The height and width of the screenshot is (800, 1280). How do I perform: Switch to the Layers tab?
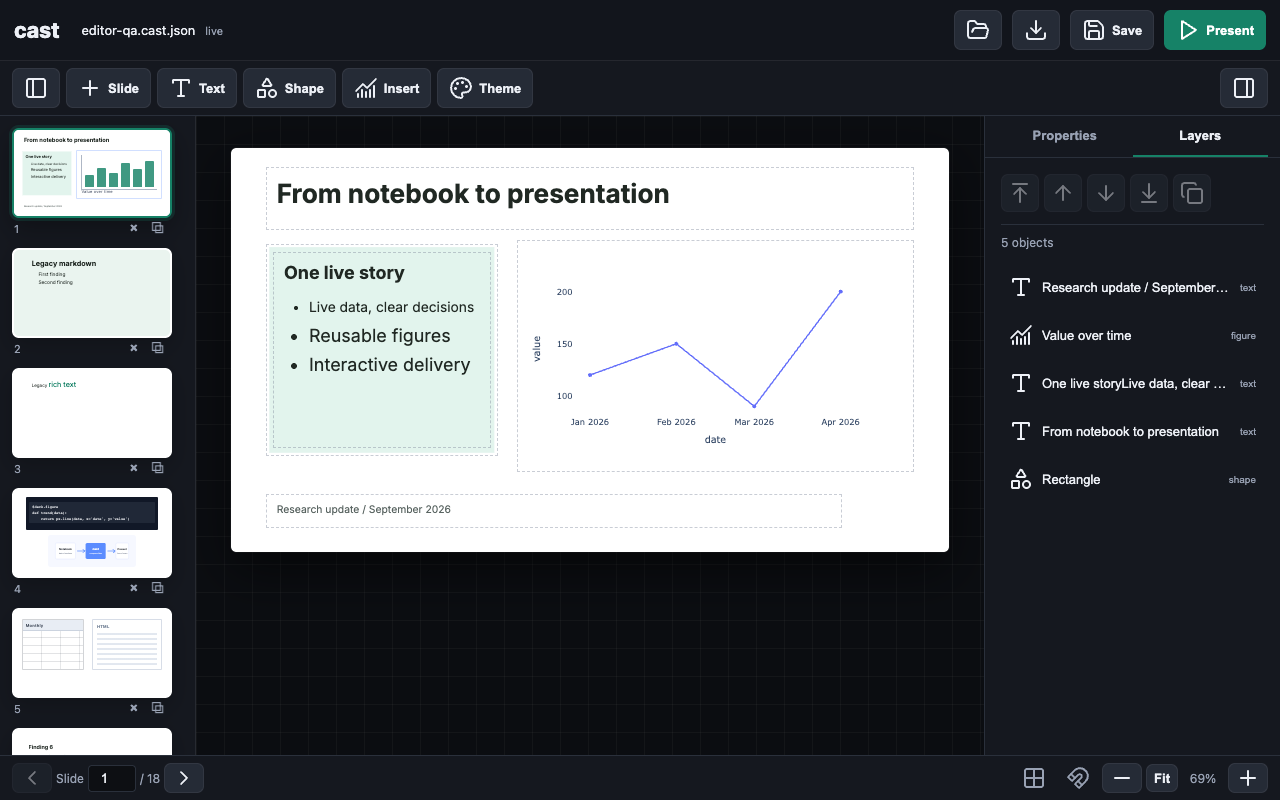1200,135
